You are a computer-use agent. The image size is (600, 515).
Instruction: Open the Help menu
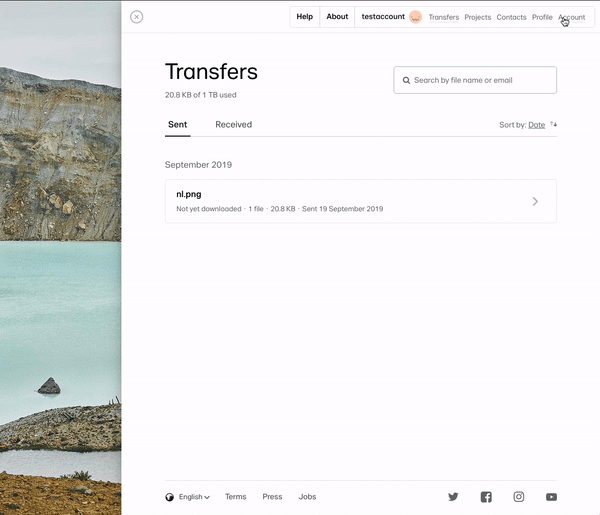click(305, 17)
